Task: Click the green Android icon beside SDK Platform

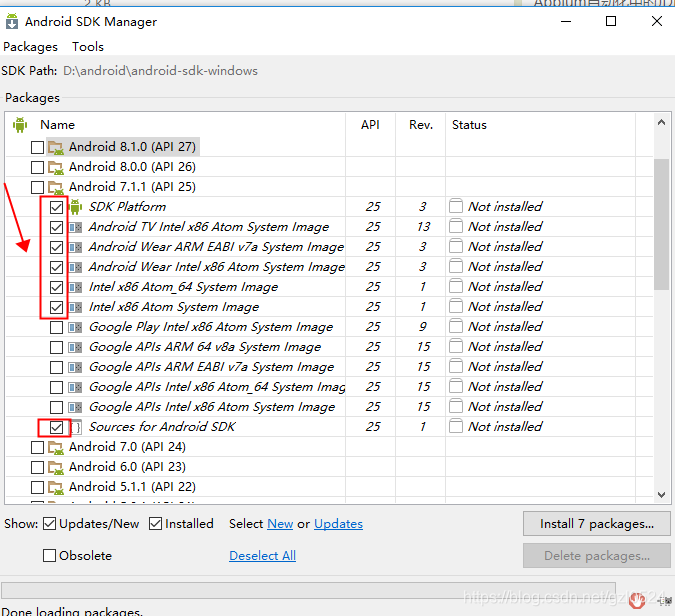Action: coord(75,207)
